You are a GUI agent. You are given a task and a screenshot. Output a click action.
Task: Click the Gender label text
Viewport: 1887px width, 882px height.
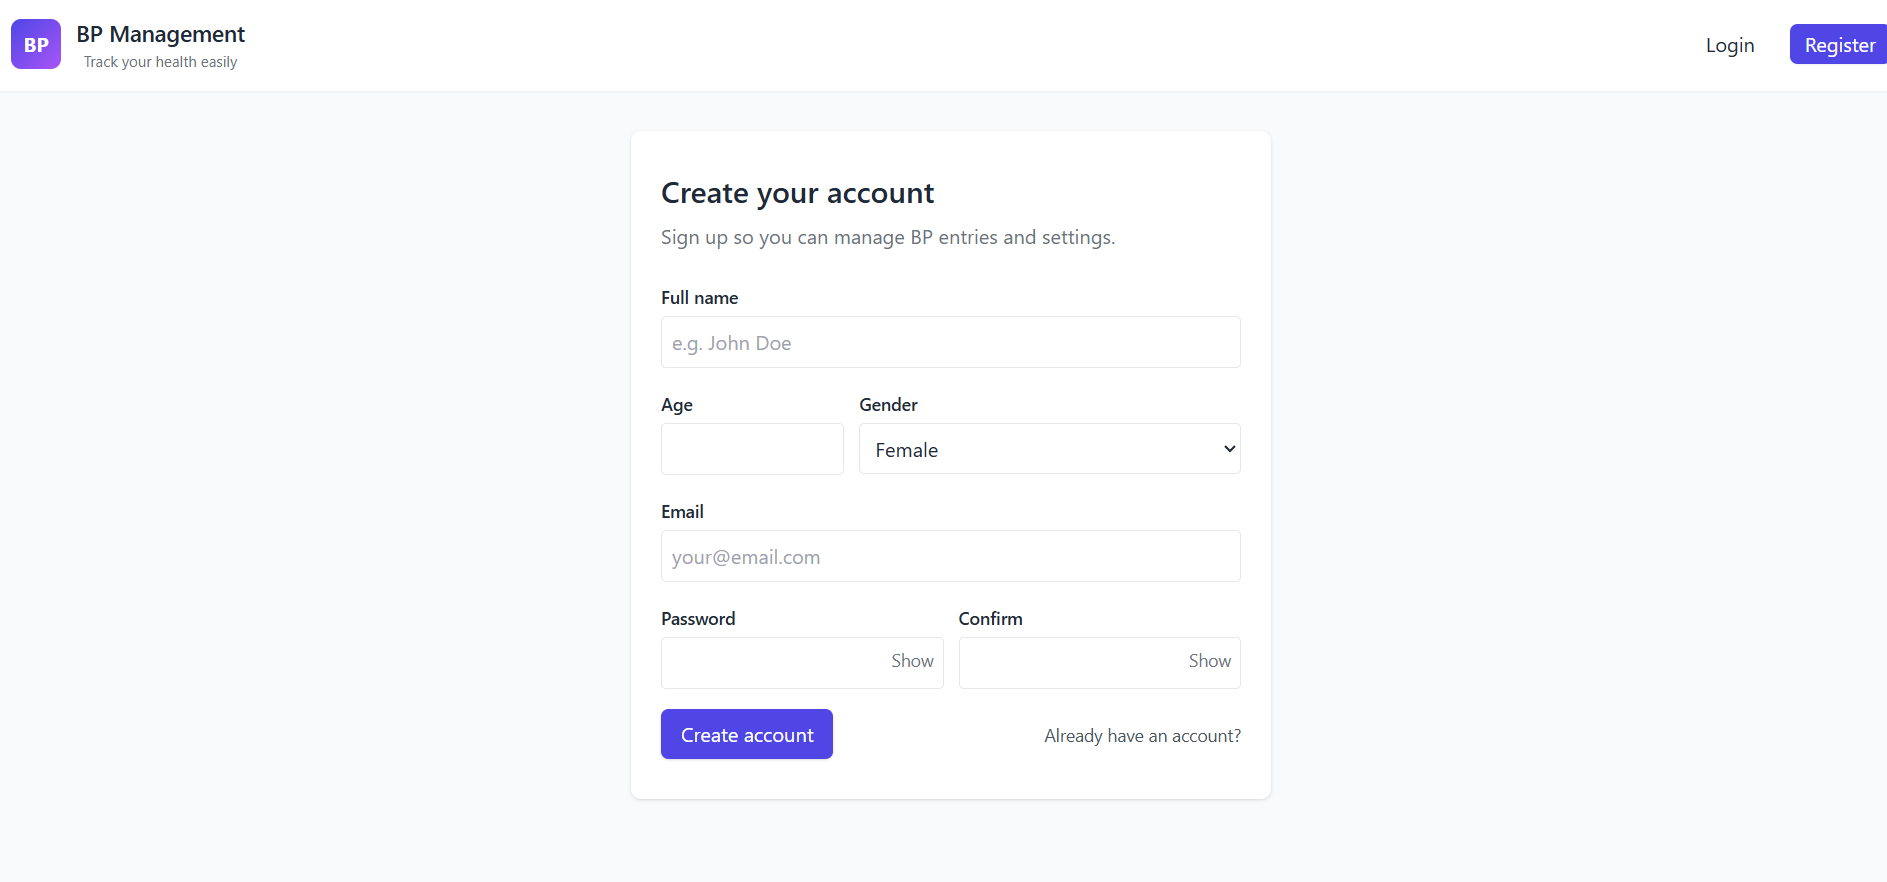[x=888, y=405]
